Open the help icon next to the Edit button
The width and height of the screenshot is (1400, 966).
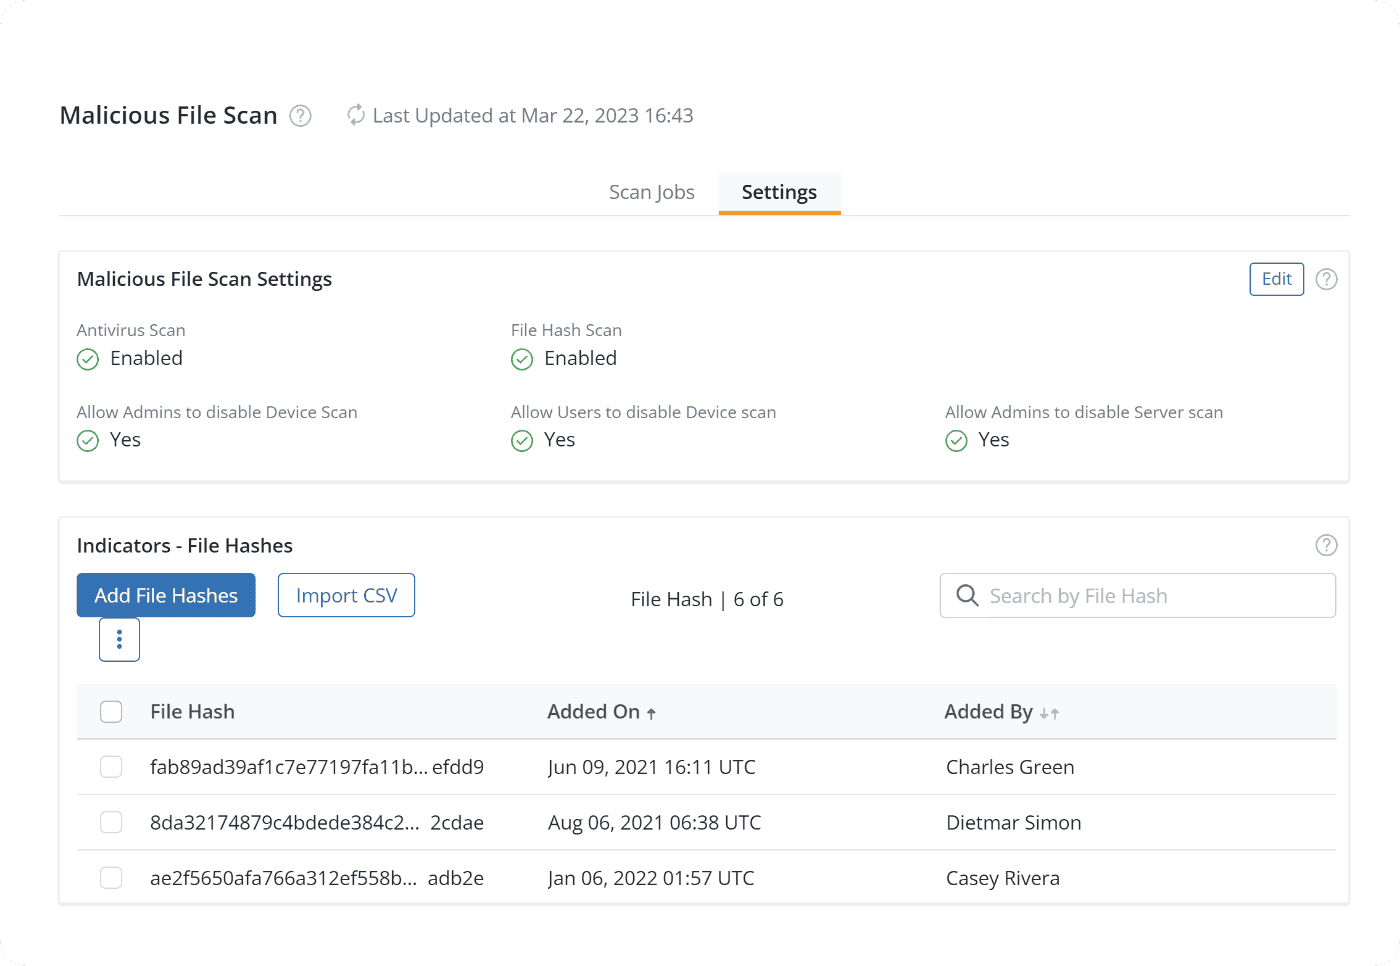point(1326,279)
